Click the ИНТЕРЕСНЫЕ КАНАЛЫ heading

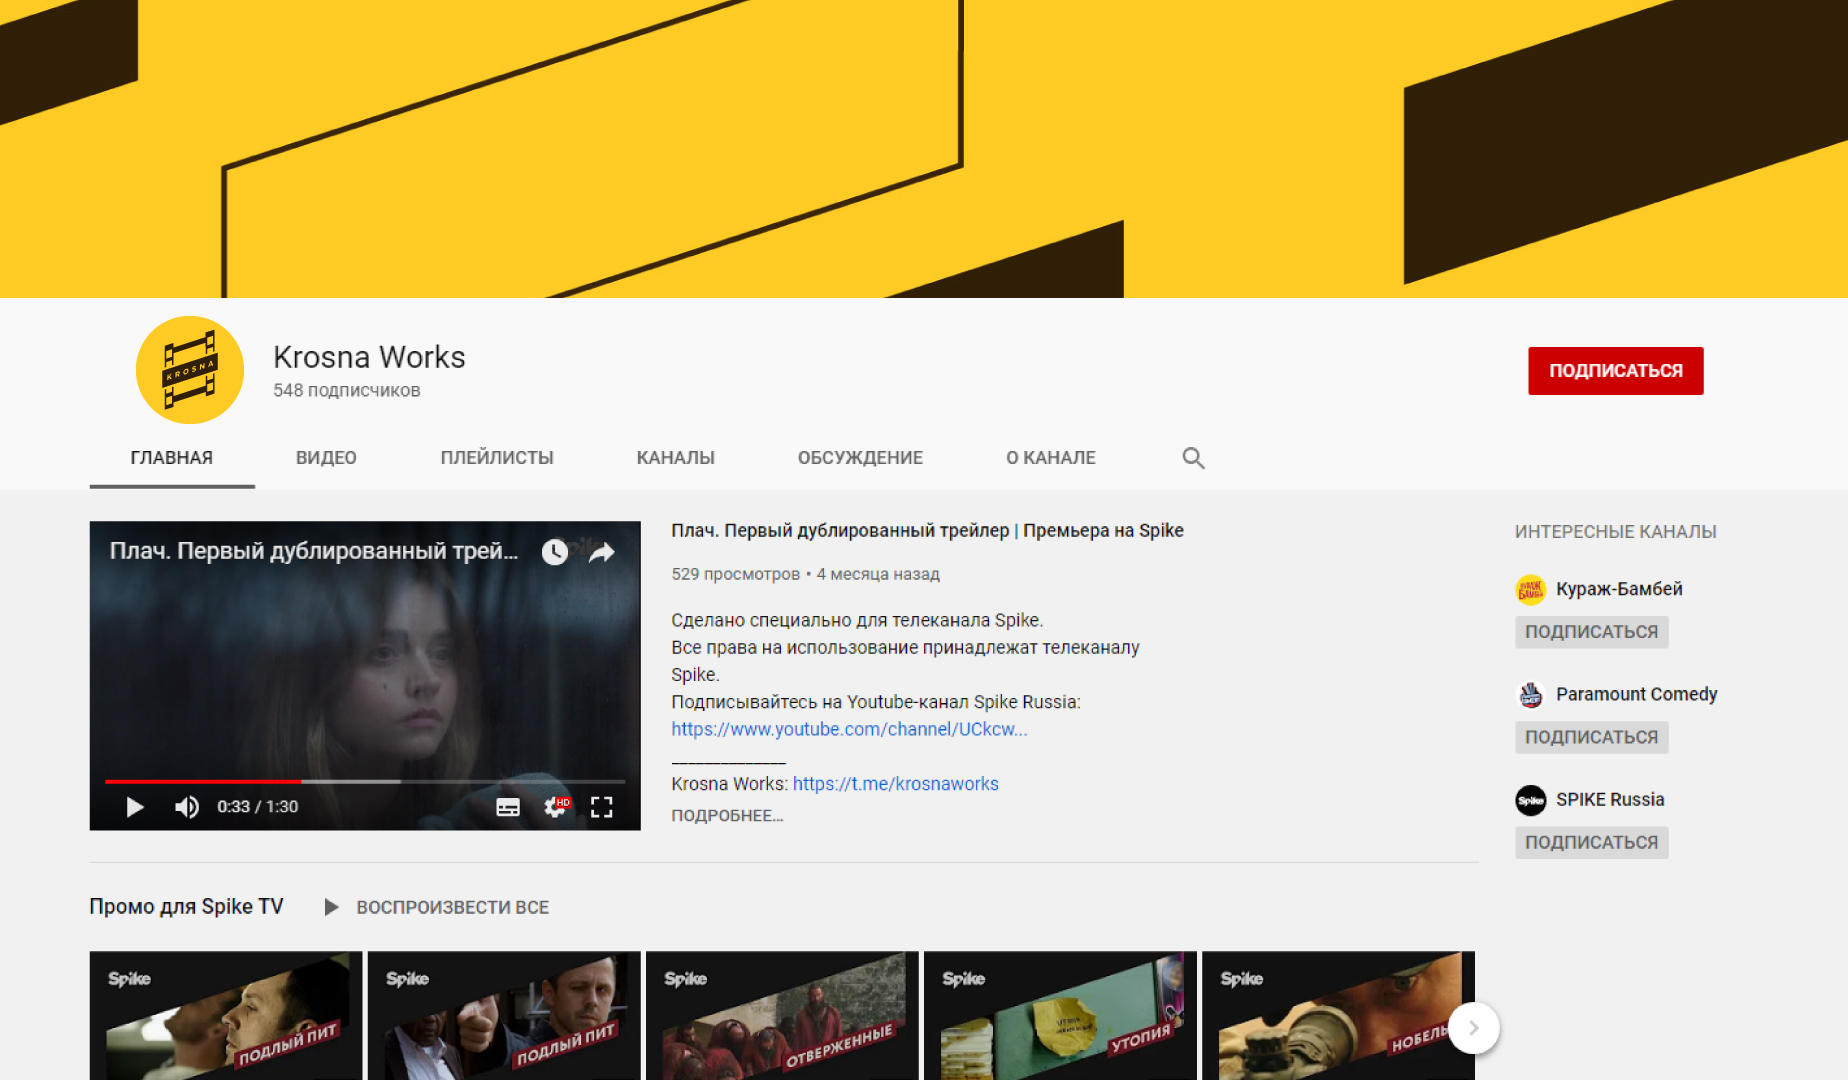pyautogui.click(x=1616, y=532)
